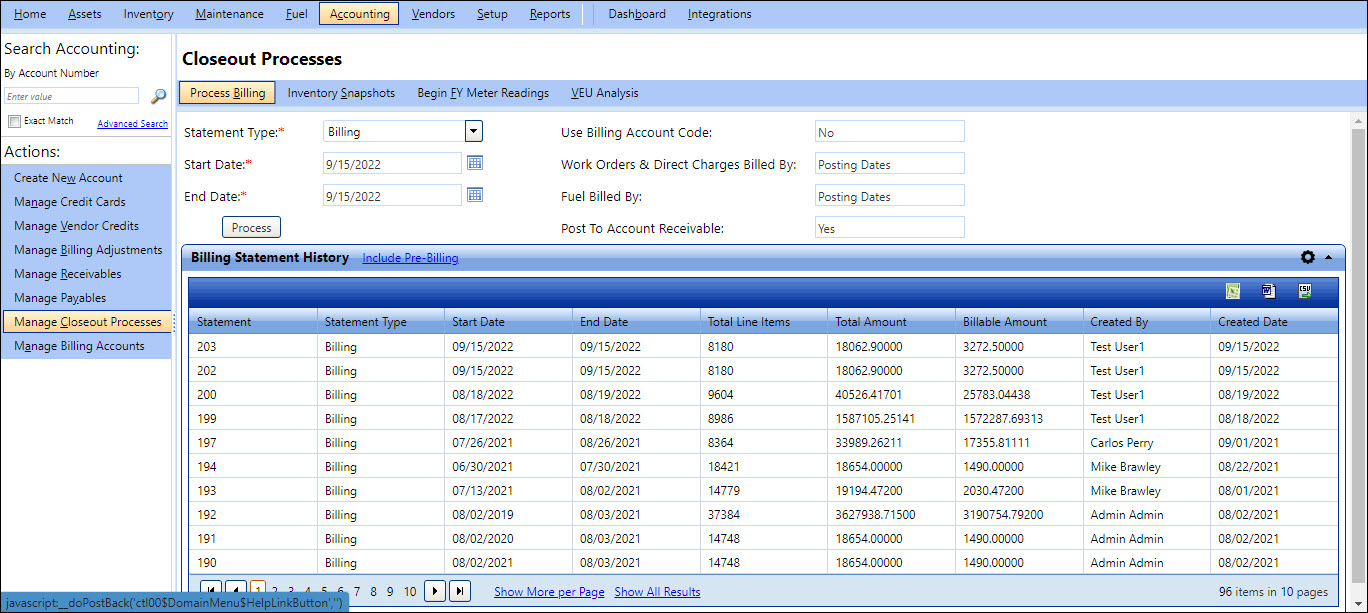1368x613 pixels.
Task: Click Show More per Page link
Action: point(549,592)
